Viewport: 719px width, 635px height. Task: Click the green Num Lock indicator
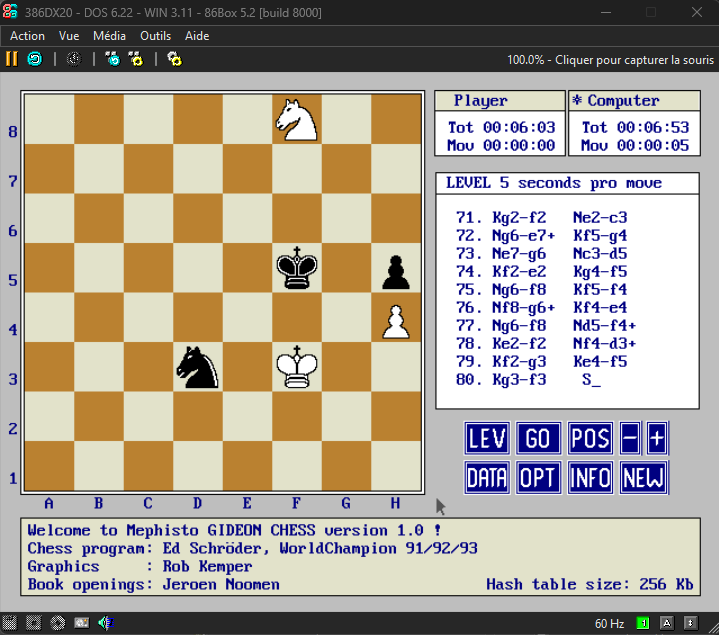point(643,623)
